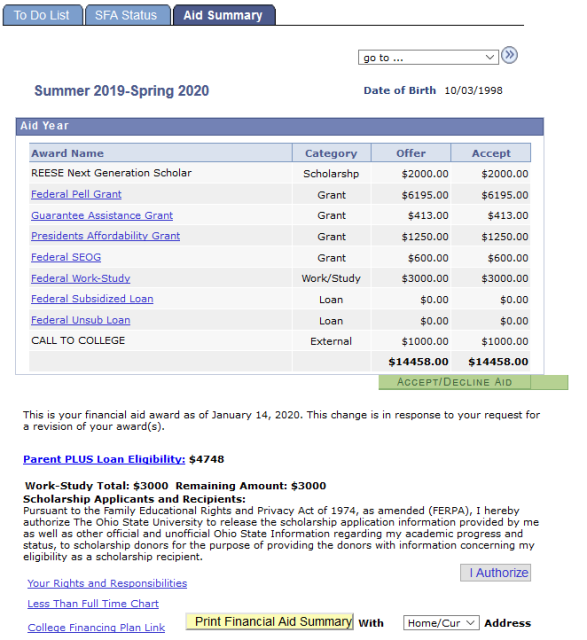
Task: Click the Summer 2019-Spring 2020 heading
Action: point(122,91)
